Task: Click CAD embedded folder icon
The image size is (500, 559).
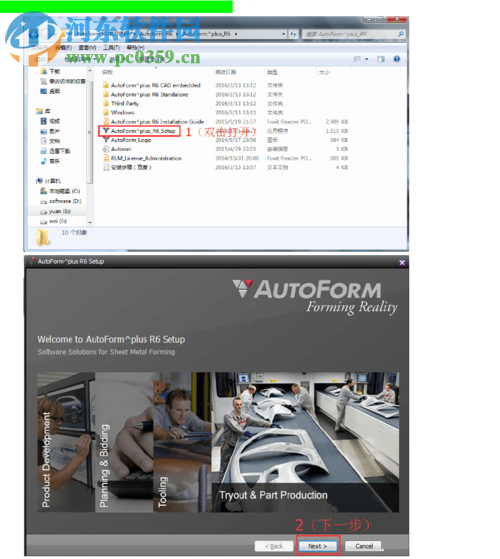Action: (106, 85)
